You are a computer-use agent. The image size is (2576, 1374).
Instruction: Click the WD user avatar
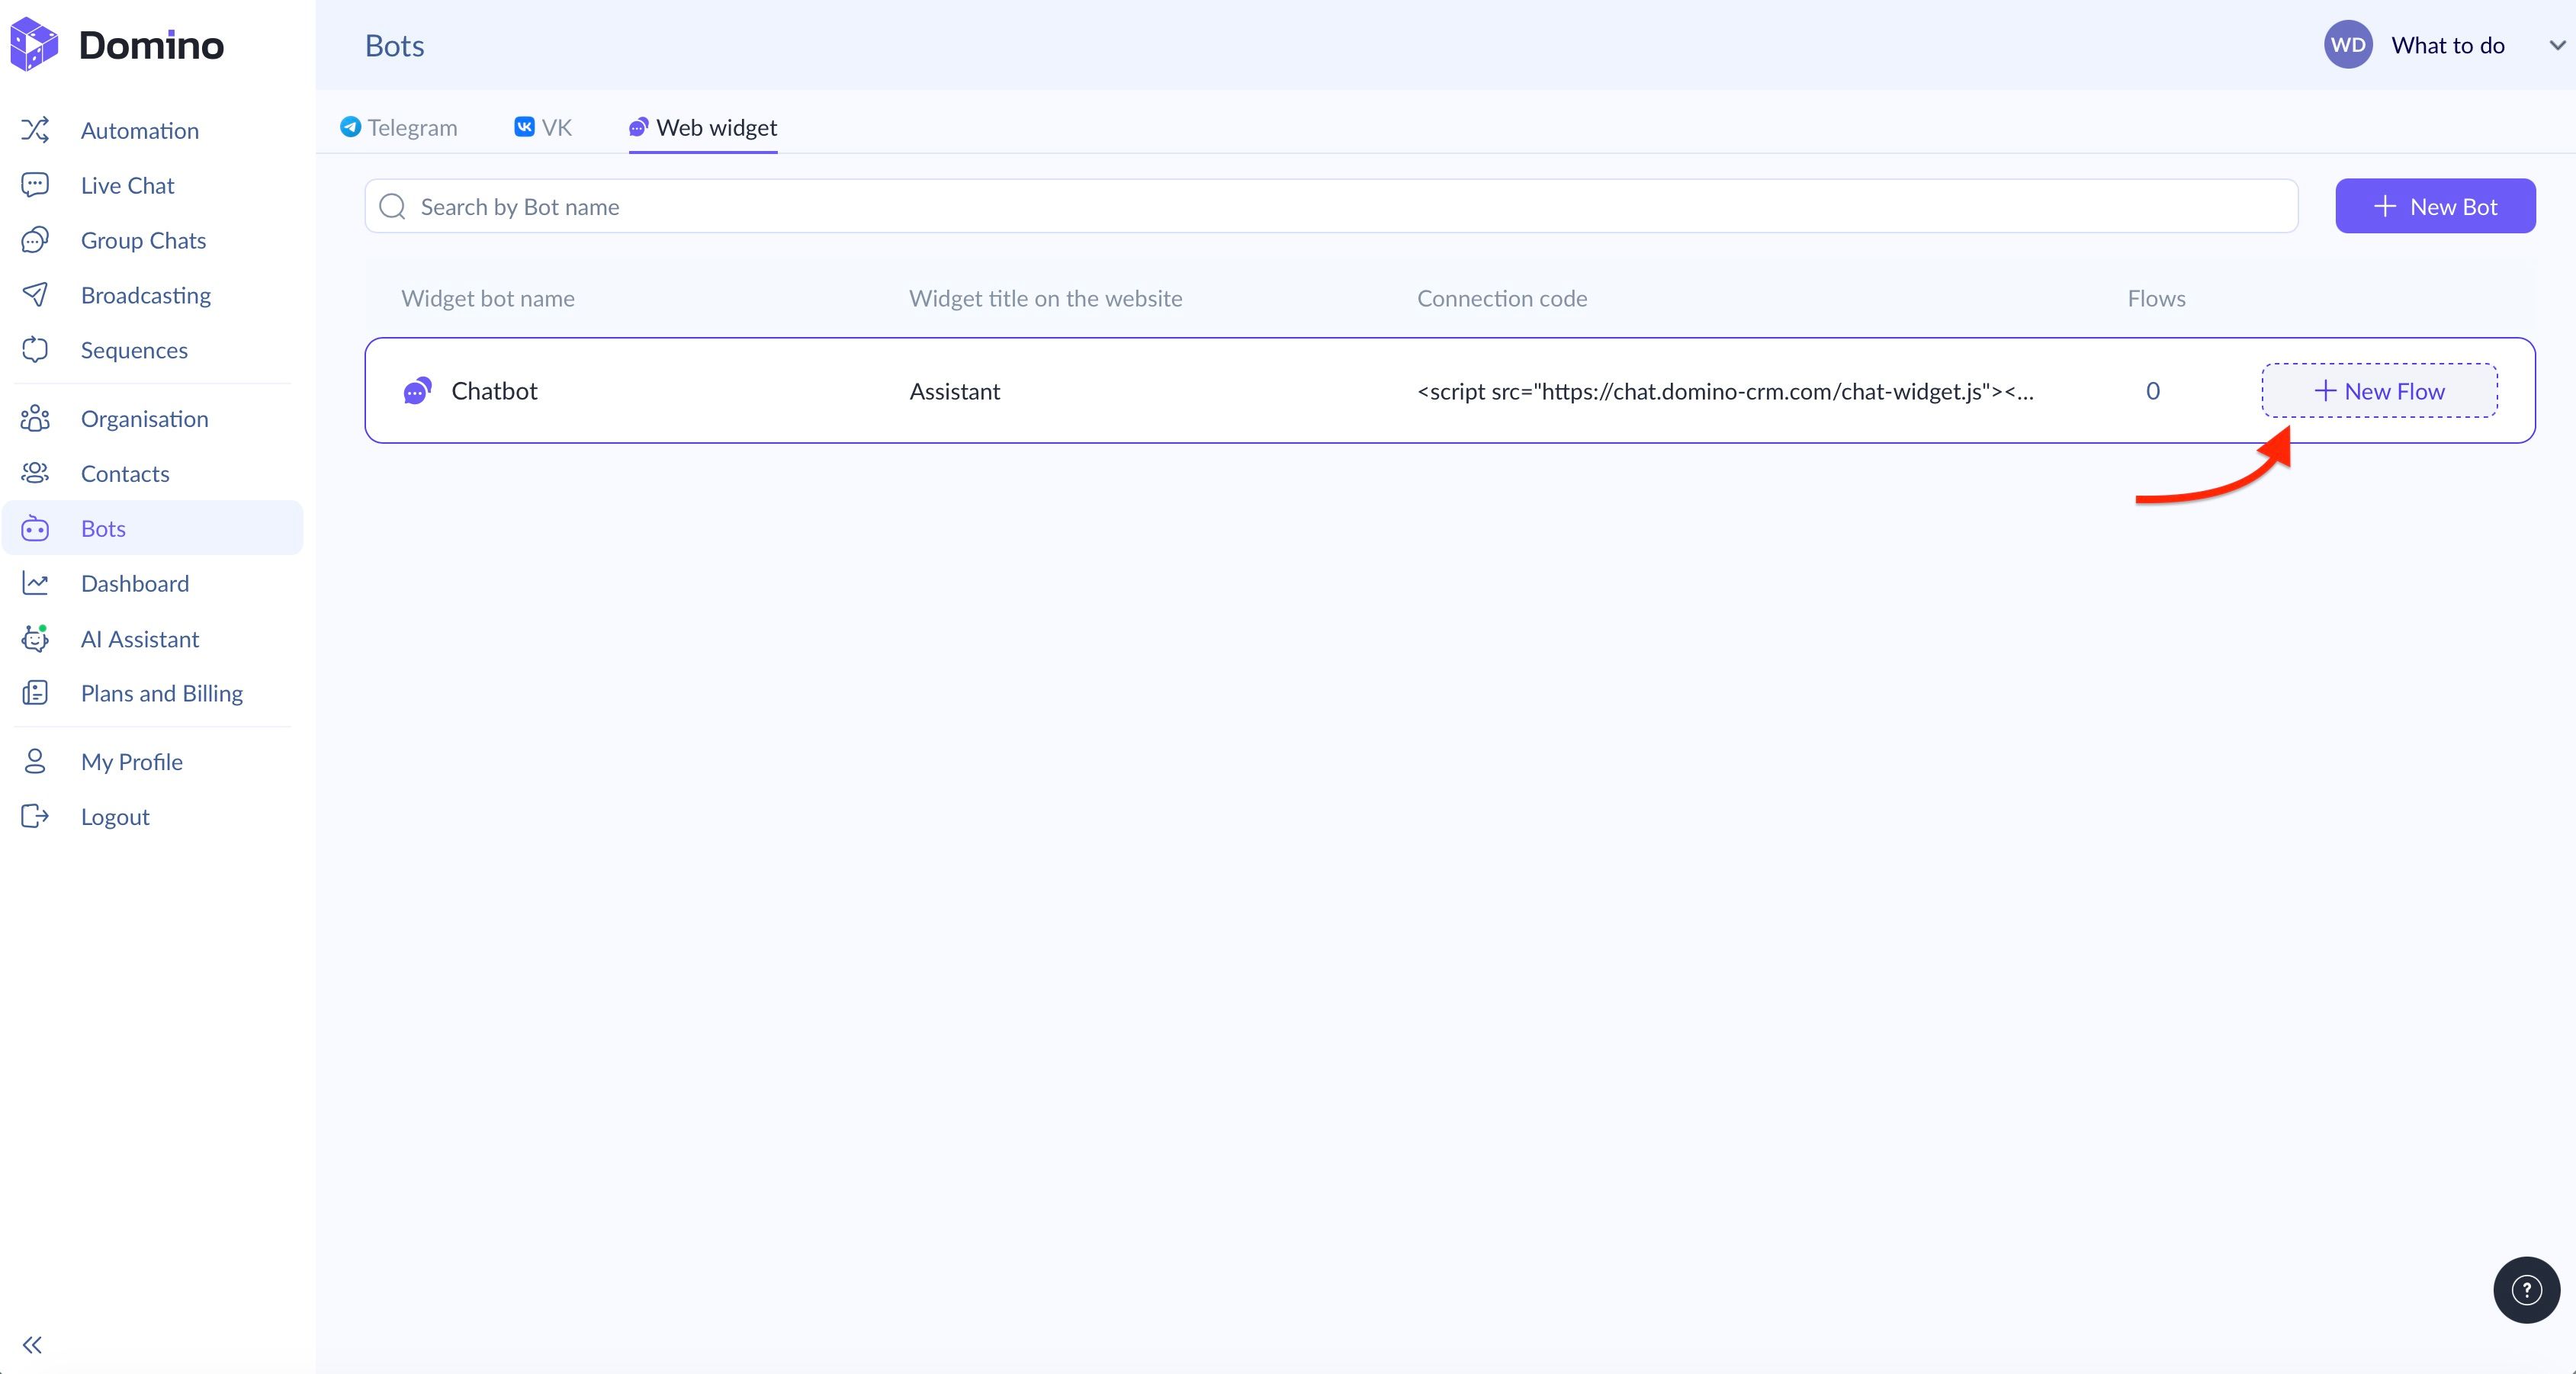point(2348,44)
